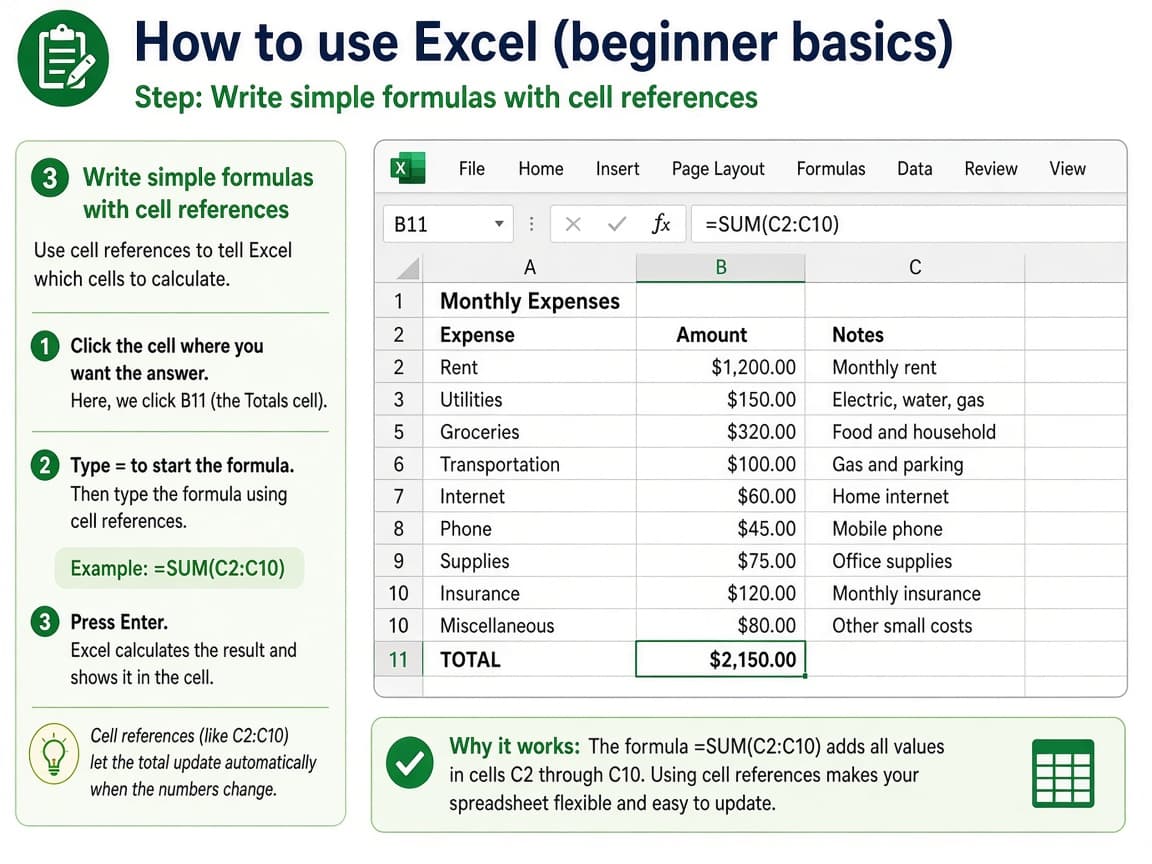Select the Supplies cell

tap(530, 561)
